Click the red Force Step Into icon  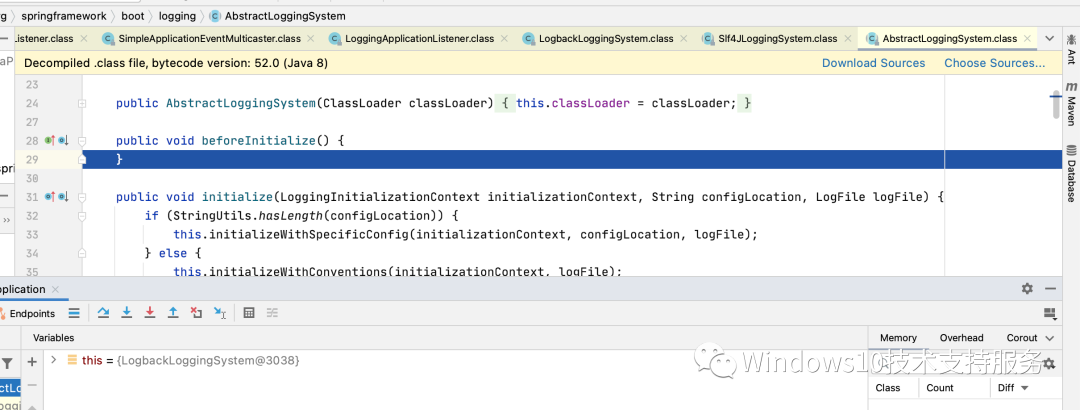click(149, 313)
